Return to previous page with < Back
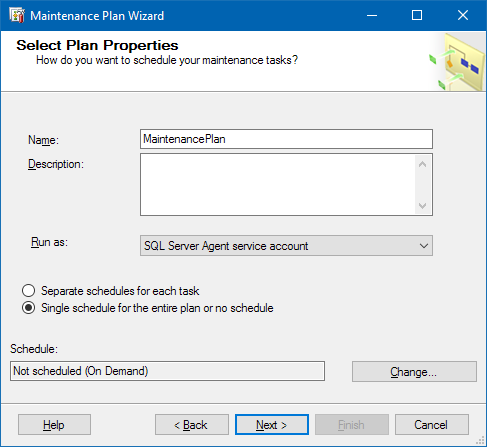 coord(192,425)
